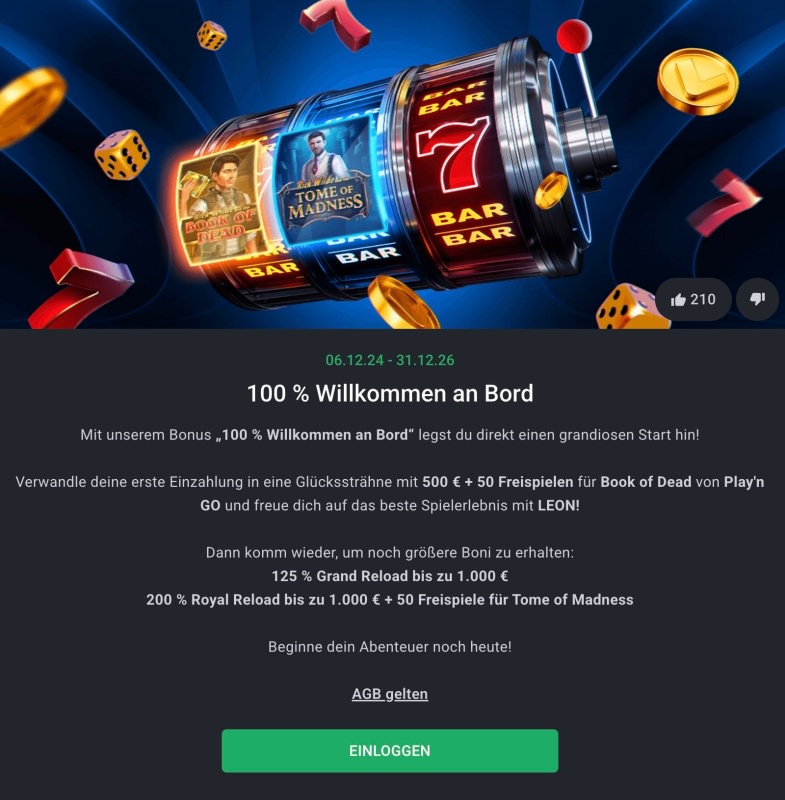Click the red ball slot machine lever
Image resolution: width=785 pixels, height=800 pixels.
(574, 36)
